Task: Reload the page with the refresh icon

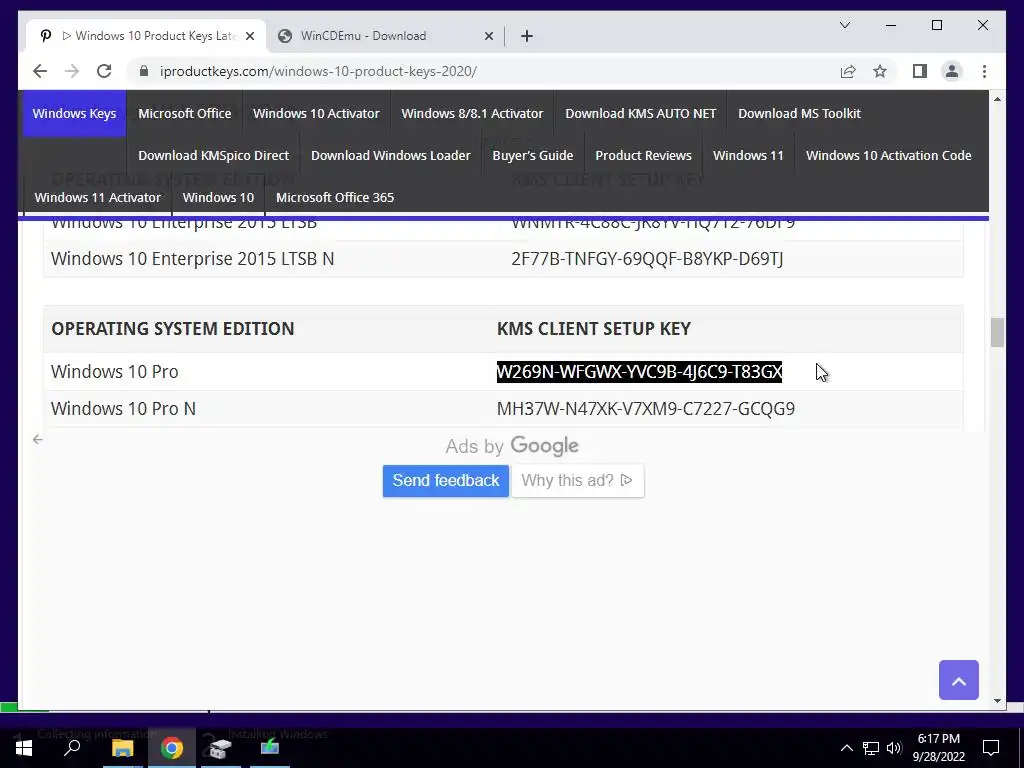Action: tap(104, 71)
